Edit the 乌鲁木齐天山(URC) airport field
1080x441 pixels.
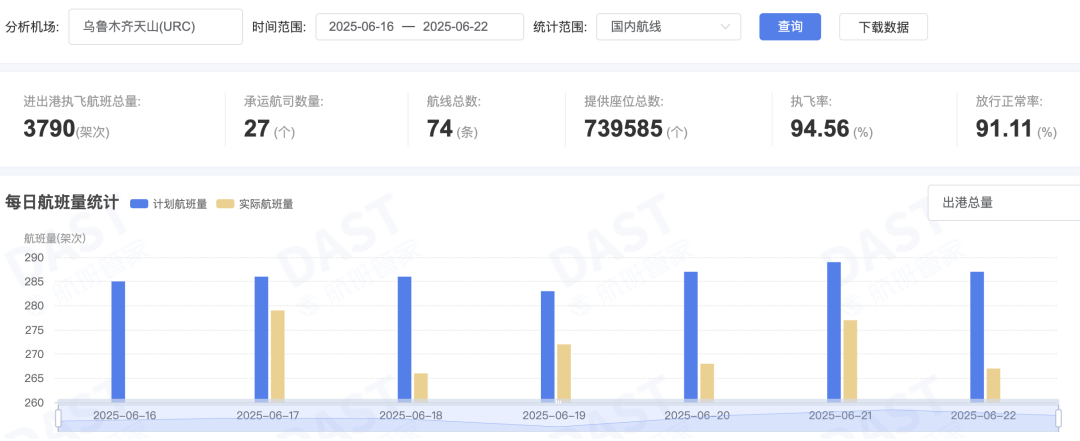pyautogui.click(x=156, y=27)
